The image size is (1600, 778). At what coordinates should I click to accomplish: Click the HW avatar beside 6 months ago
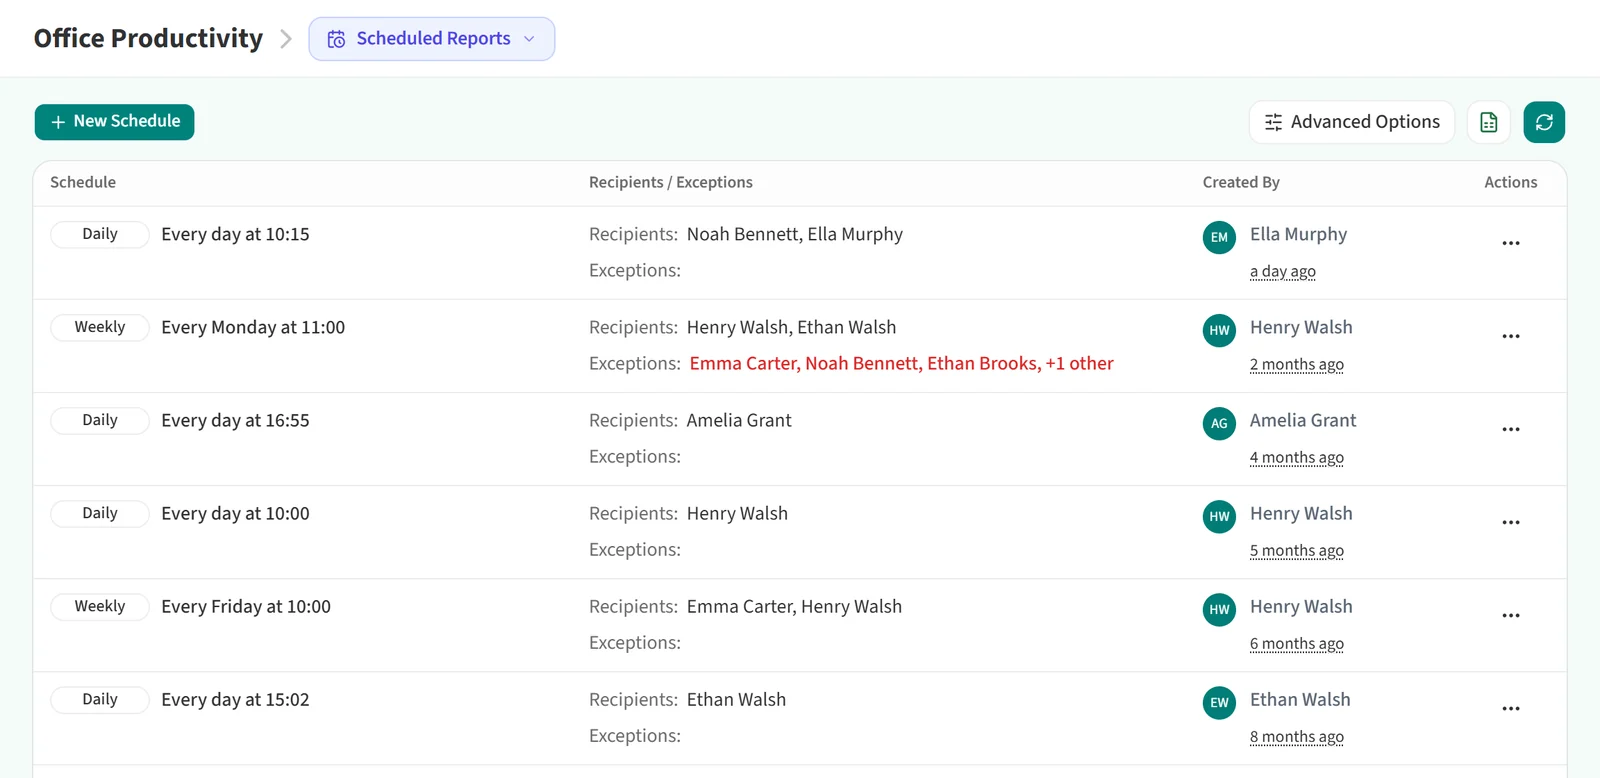coord(1219,609)
